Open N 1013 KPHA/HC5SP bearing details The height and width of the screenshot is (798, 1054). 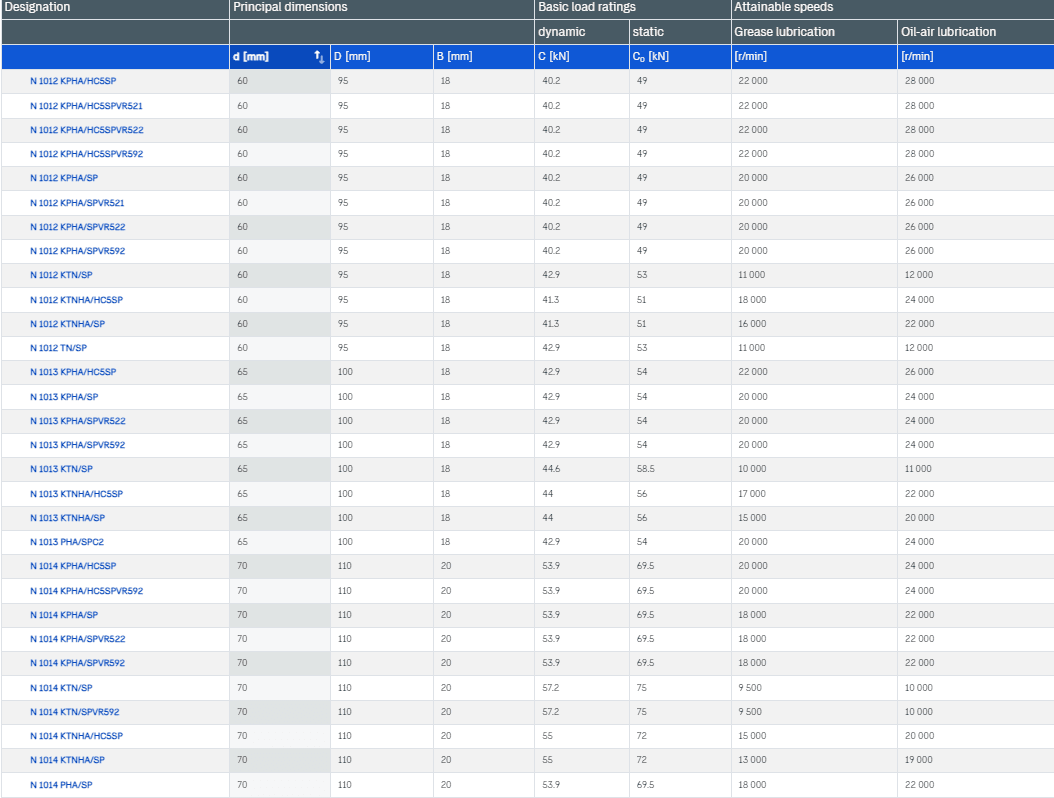tap(73, 372)
